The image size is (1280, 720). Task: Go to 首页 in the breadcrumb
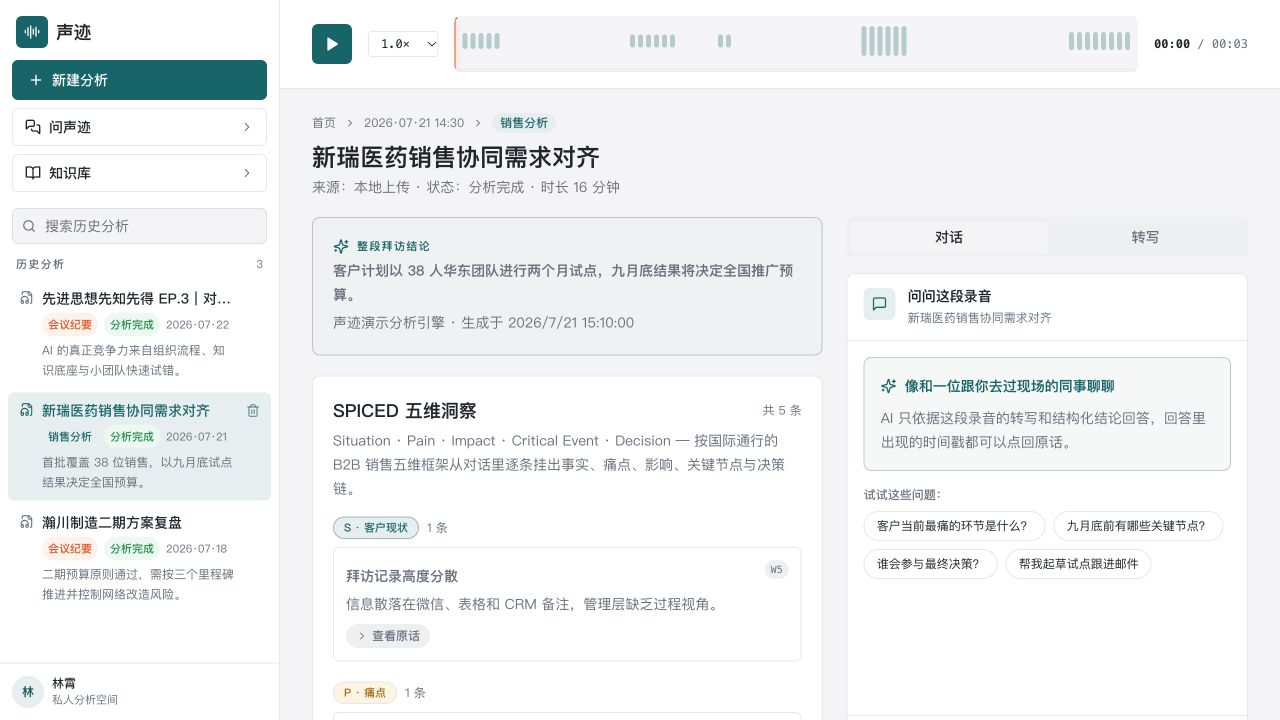coord(324,123)
